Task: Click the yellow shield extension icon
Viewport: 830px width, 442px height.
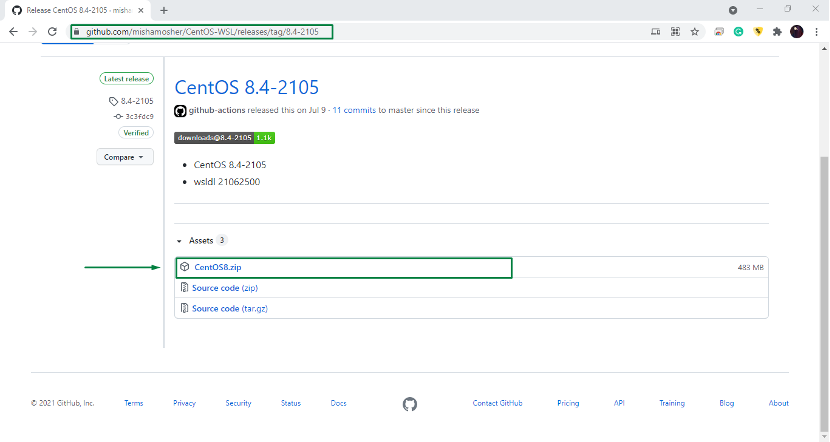Action: [x=758, y=32]
